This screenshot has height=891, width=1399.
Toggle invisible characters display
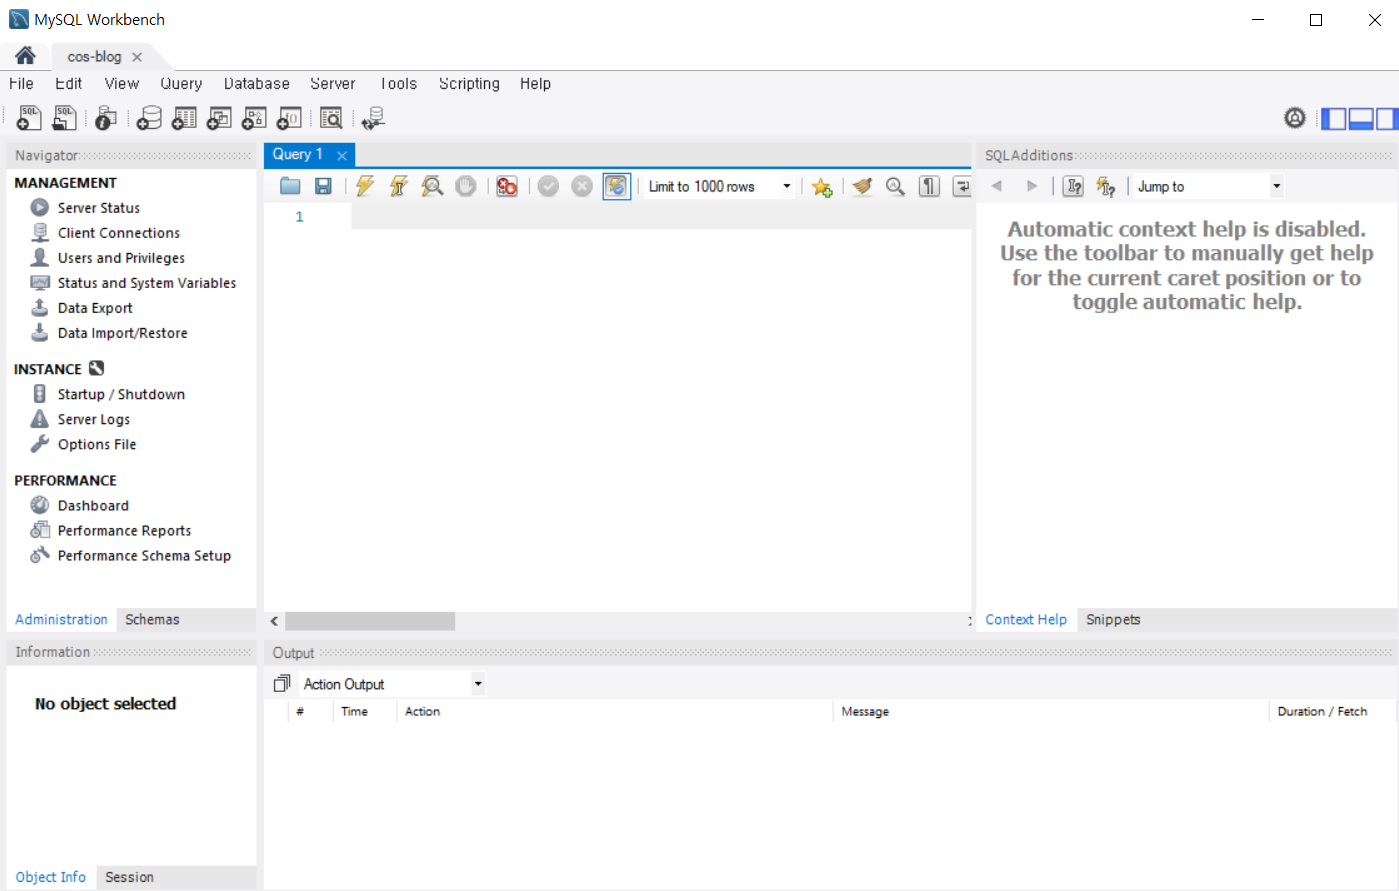tap(929, 186)
